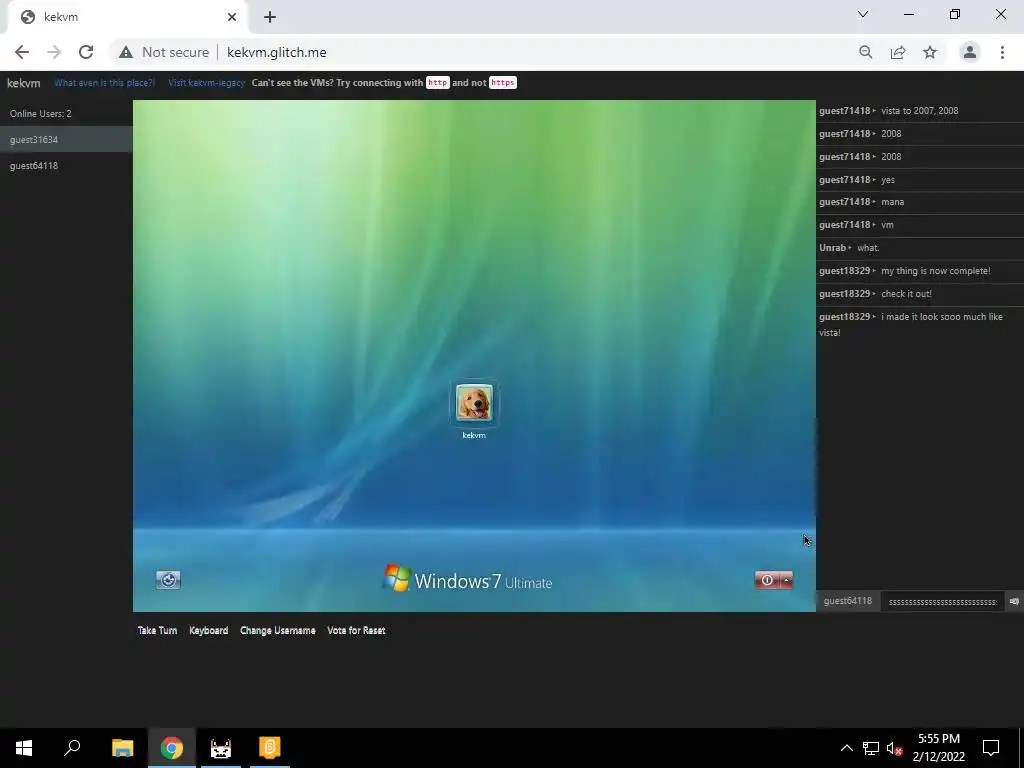This screenshot has width=1024, height=768.
Task: Open the tab search chevron
Action: click(x=863, y=14)
